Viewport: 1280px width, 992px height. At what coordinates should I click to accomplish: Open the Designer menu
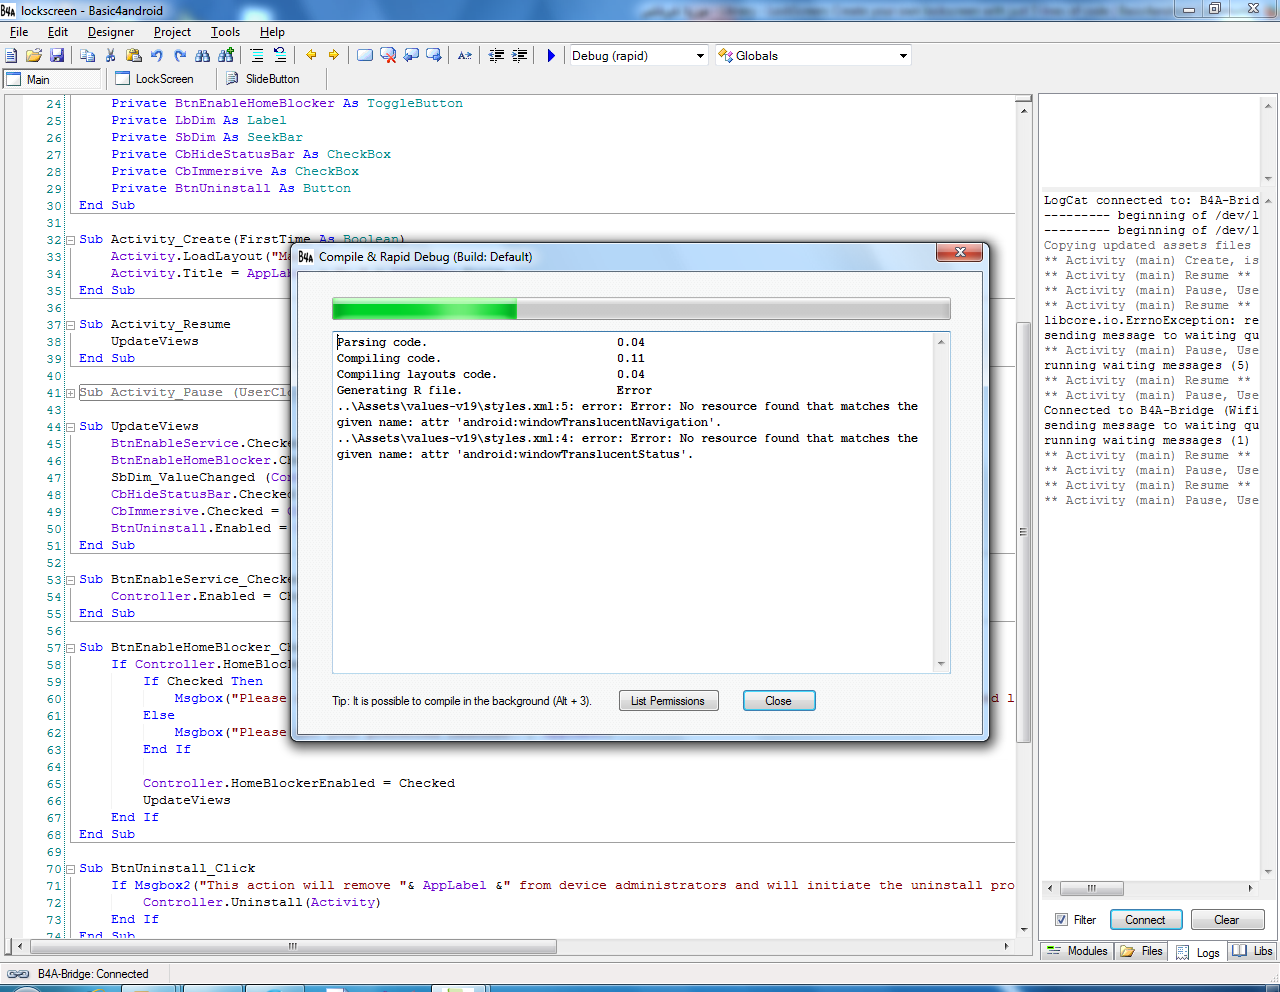110,32
